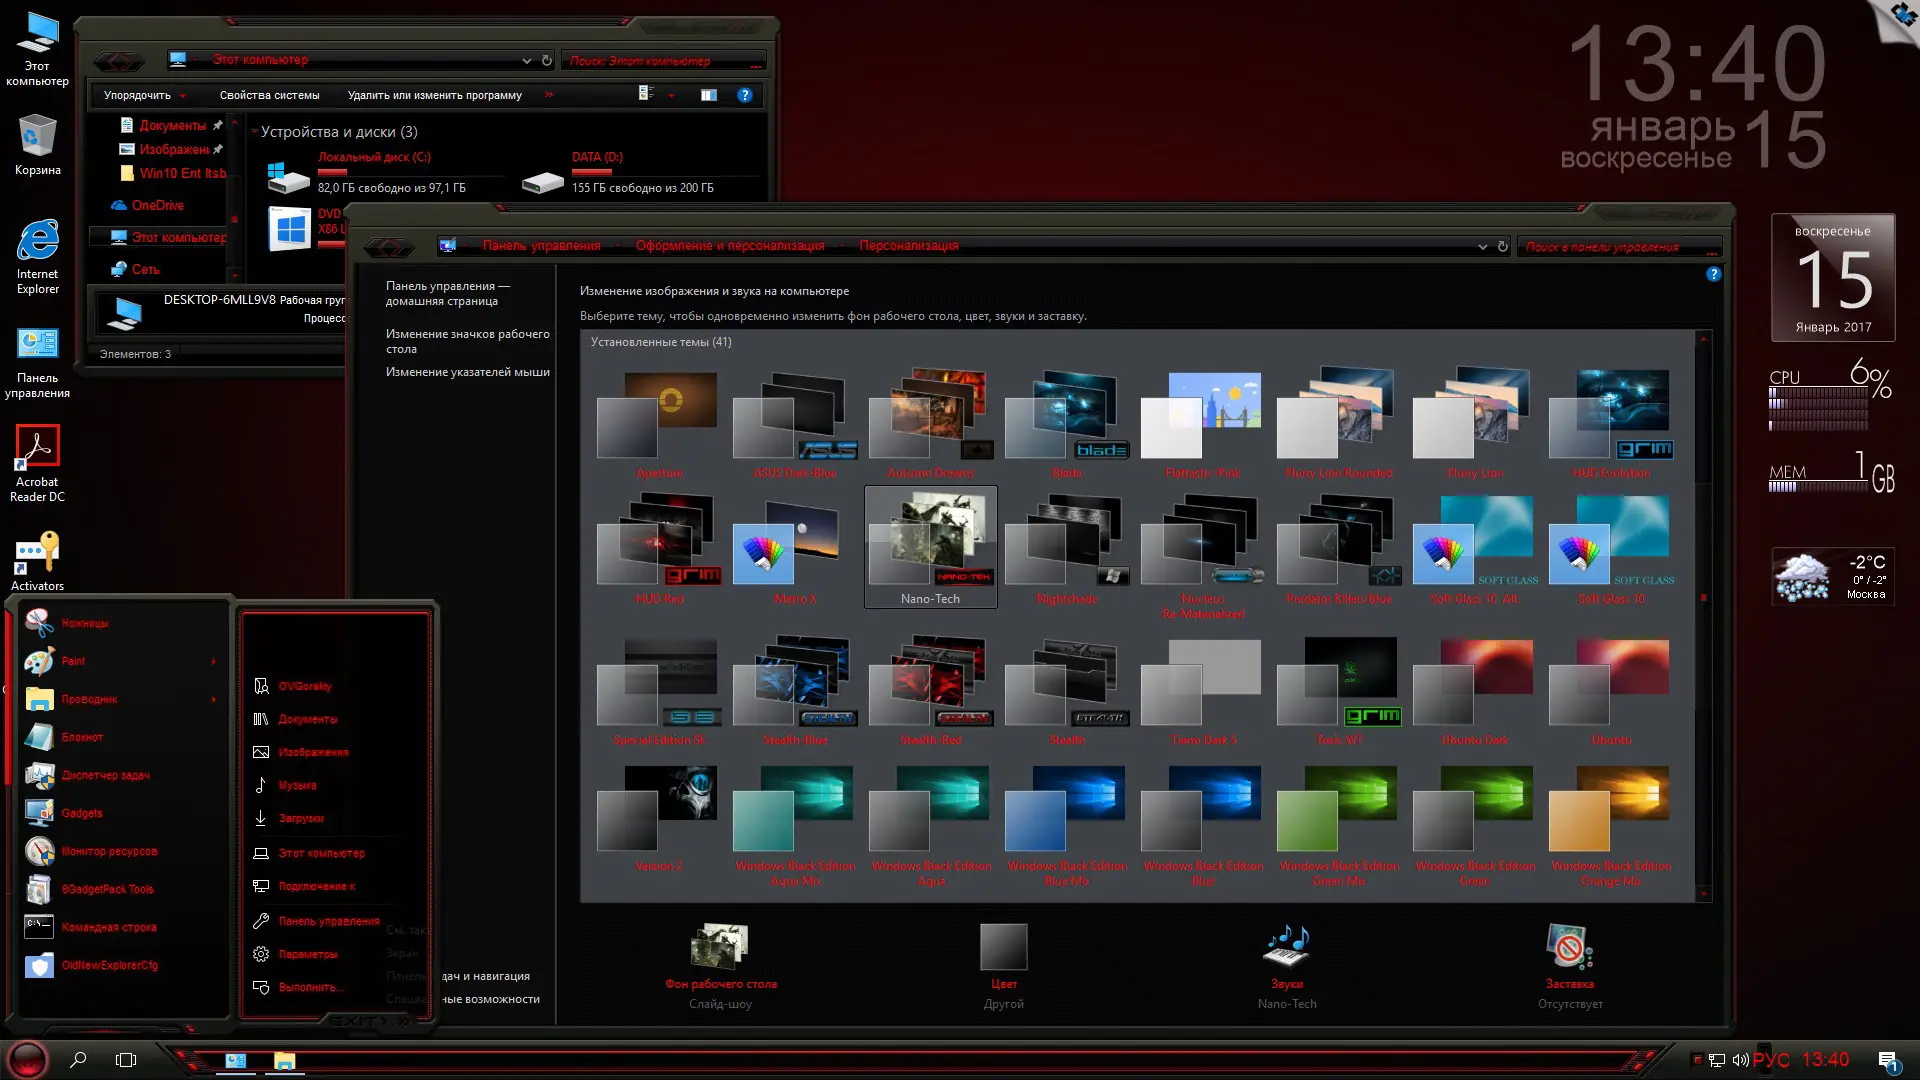Open Фон рабочего стола settings icon
Viewport: 1920px width, 1080px height.
coord(720,947)
